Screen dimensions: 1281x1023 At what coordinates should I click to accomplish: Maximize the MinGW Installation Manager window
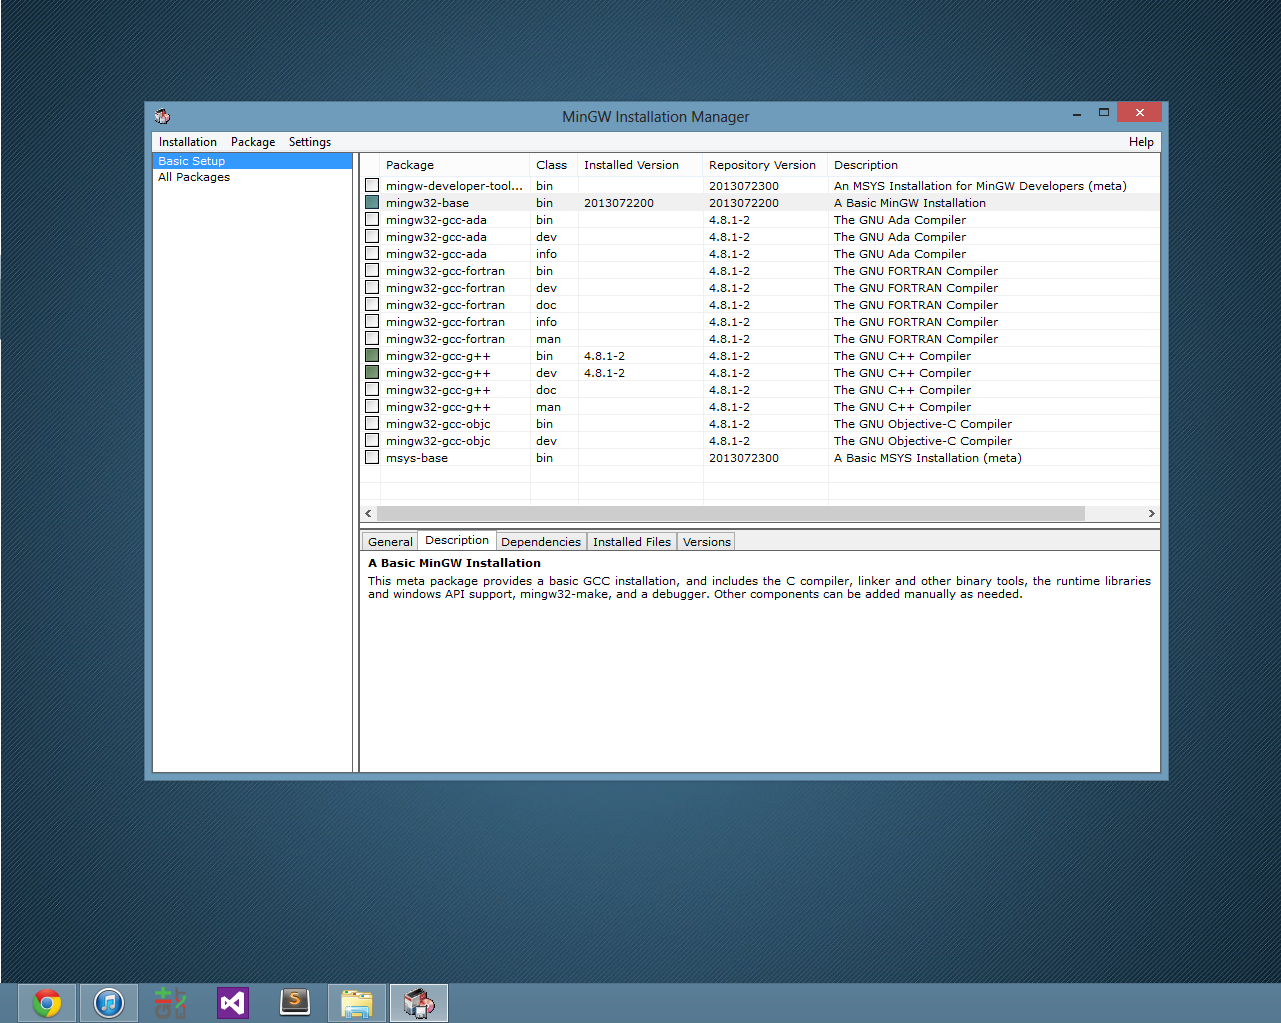[x=1104, y=113]
